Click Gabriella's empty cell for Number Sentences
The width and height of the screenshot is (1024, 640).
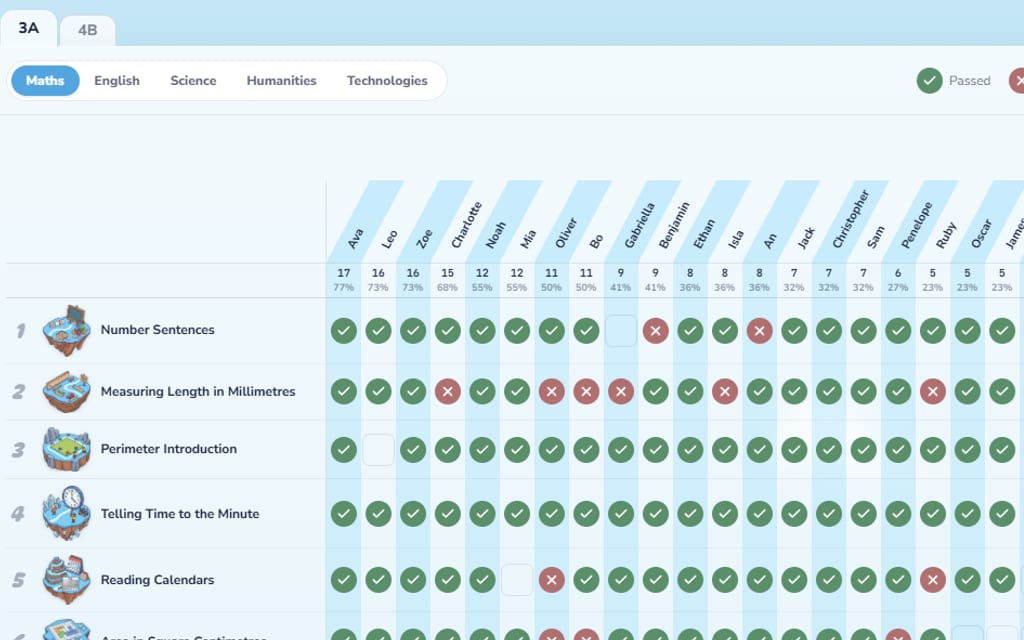620,330
